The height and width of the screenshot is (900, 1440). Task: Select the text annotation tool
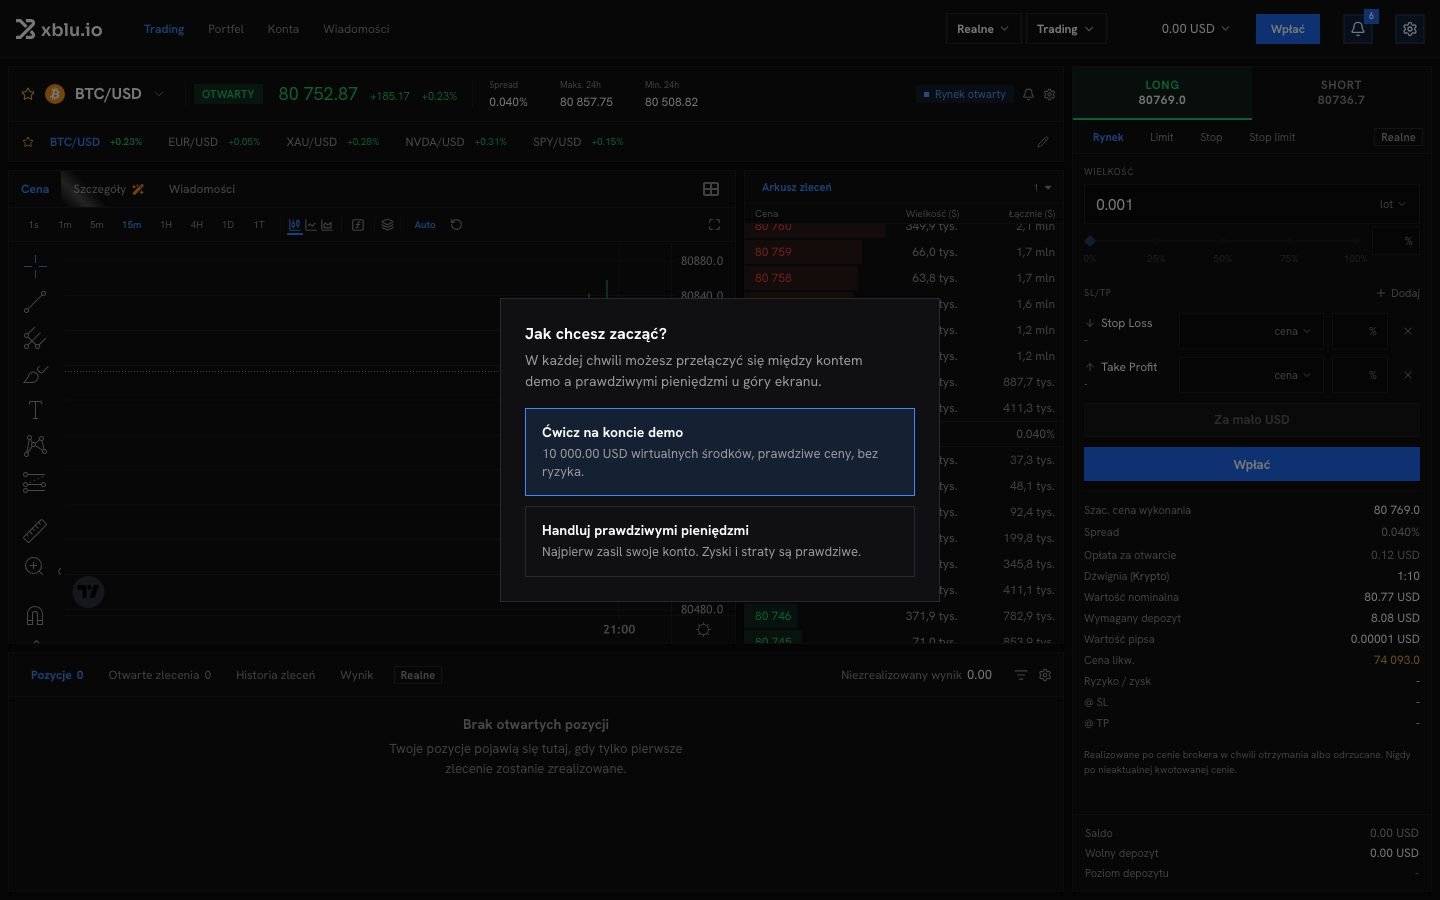[35, 410]
